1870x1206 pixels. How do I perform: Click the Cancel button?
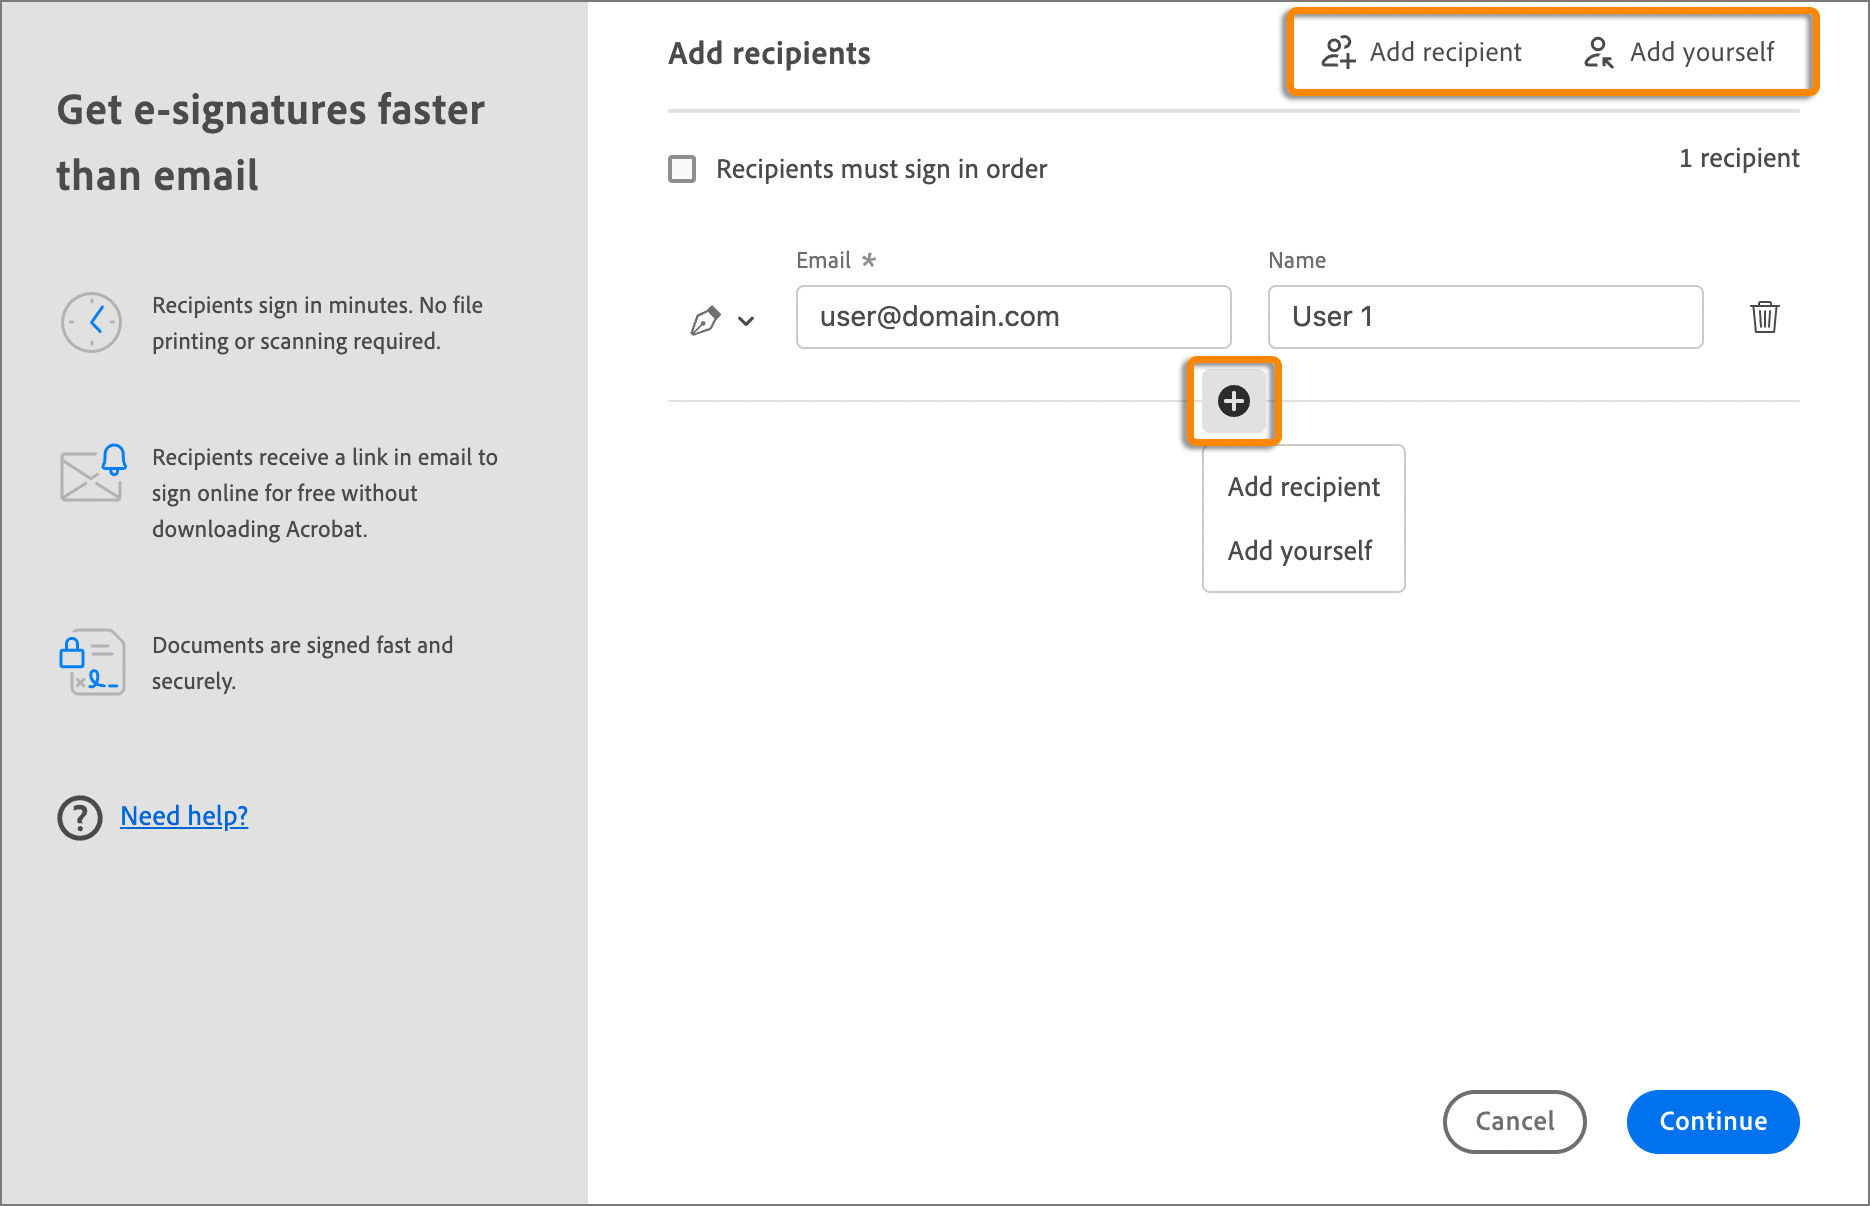[x=1514, y=1121]
